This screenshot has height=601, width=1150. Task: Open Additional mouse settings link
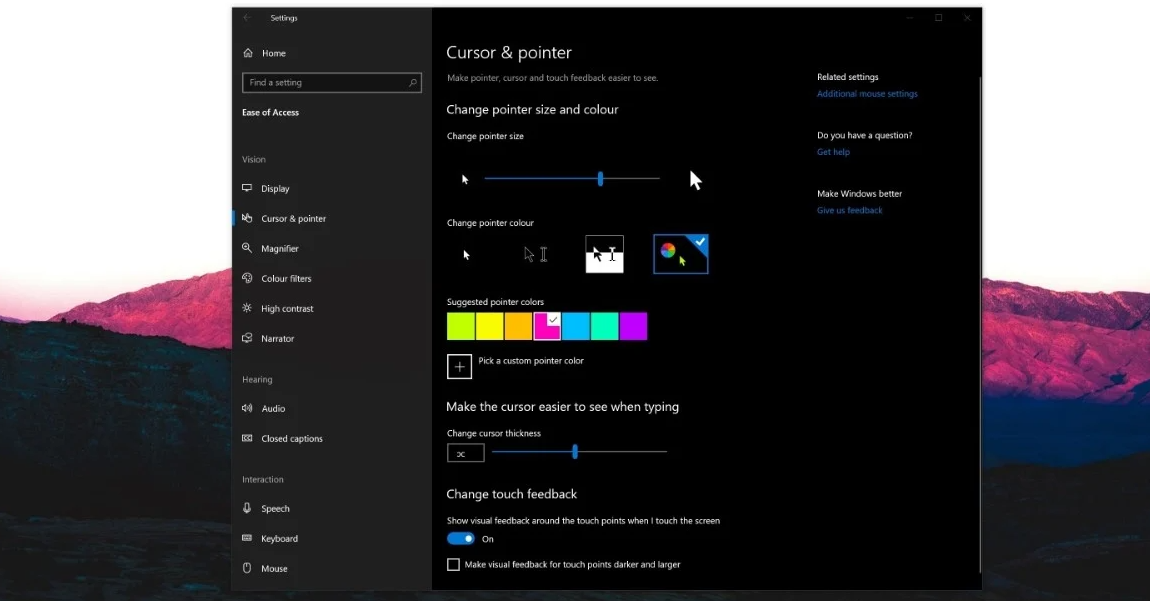[867, 94]
